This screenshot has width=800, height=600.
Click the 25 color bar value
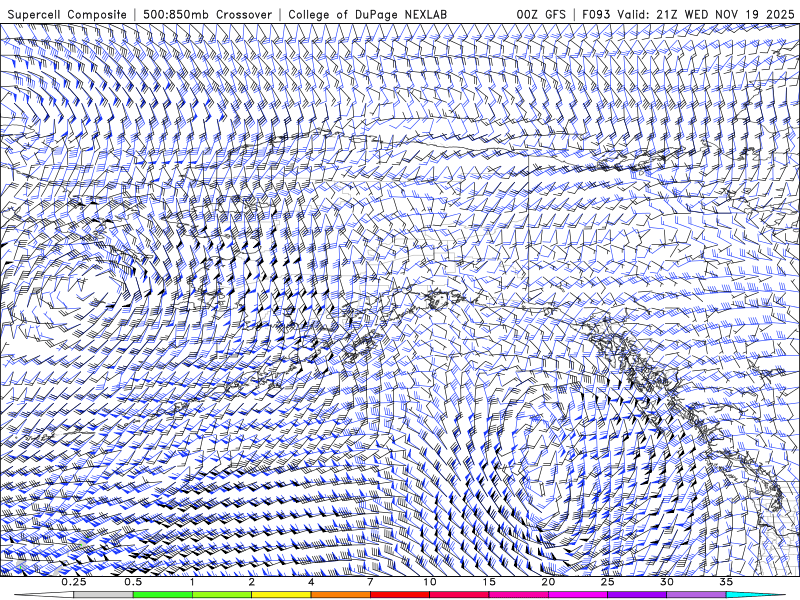tap(607, 582)
